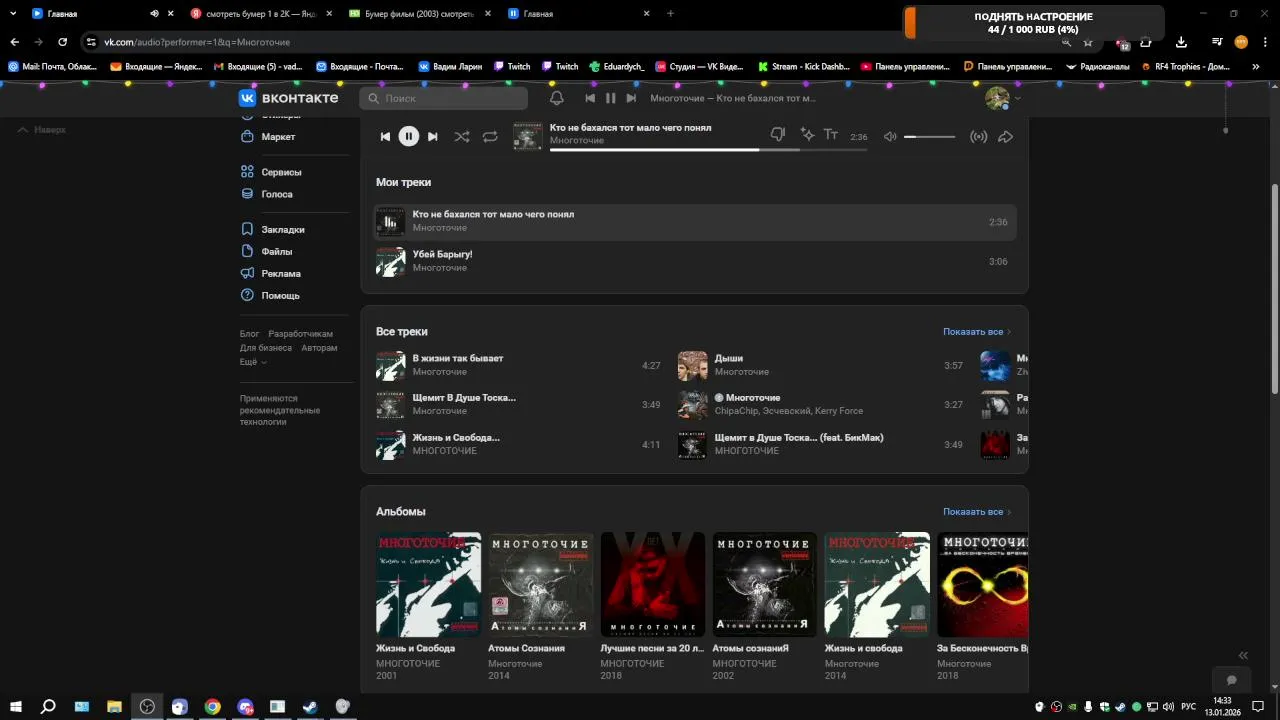Play the track Жизнь и Свобода
Viewport: 1280px width, 720px height.
click(518, 444)
